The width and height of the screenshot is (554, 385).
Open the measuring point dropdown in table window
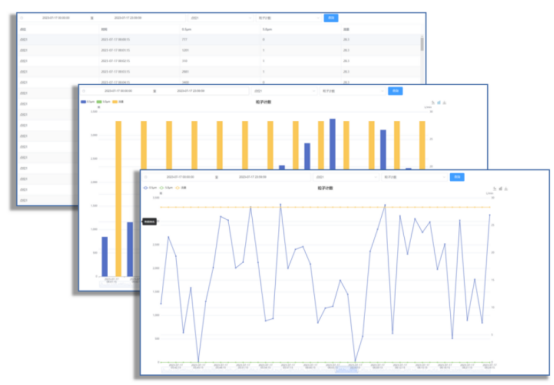point(221,18)
